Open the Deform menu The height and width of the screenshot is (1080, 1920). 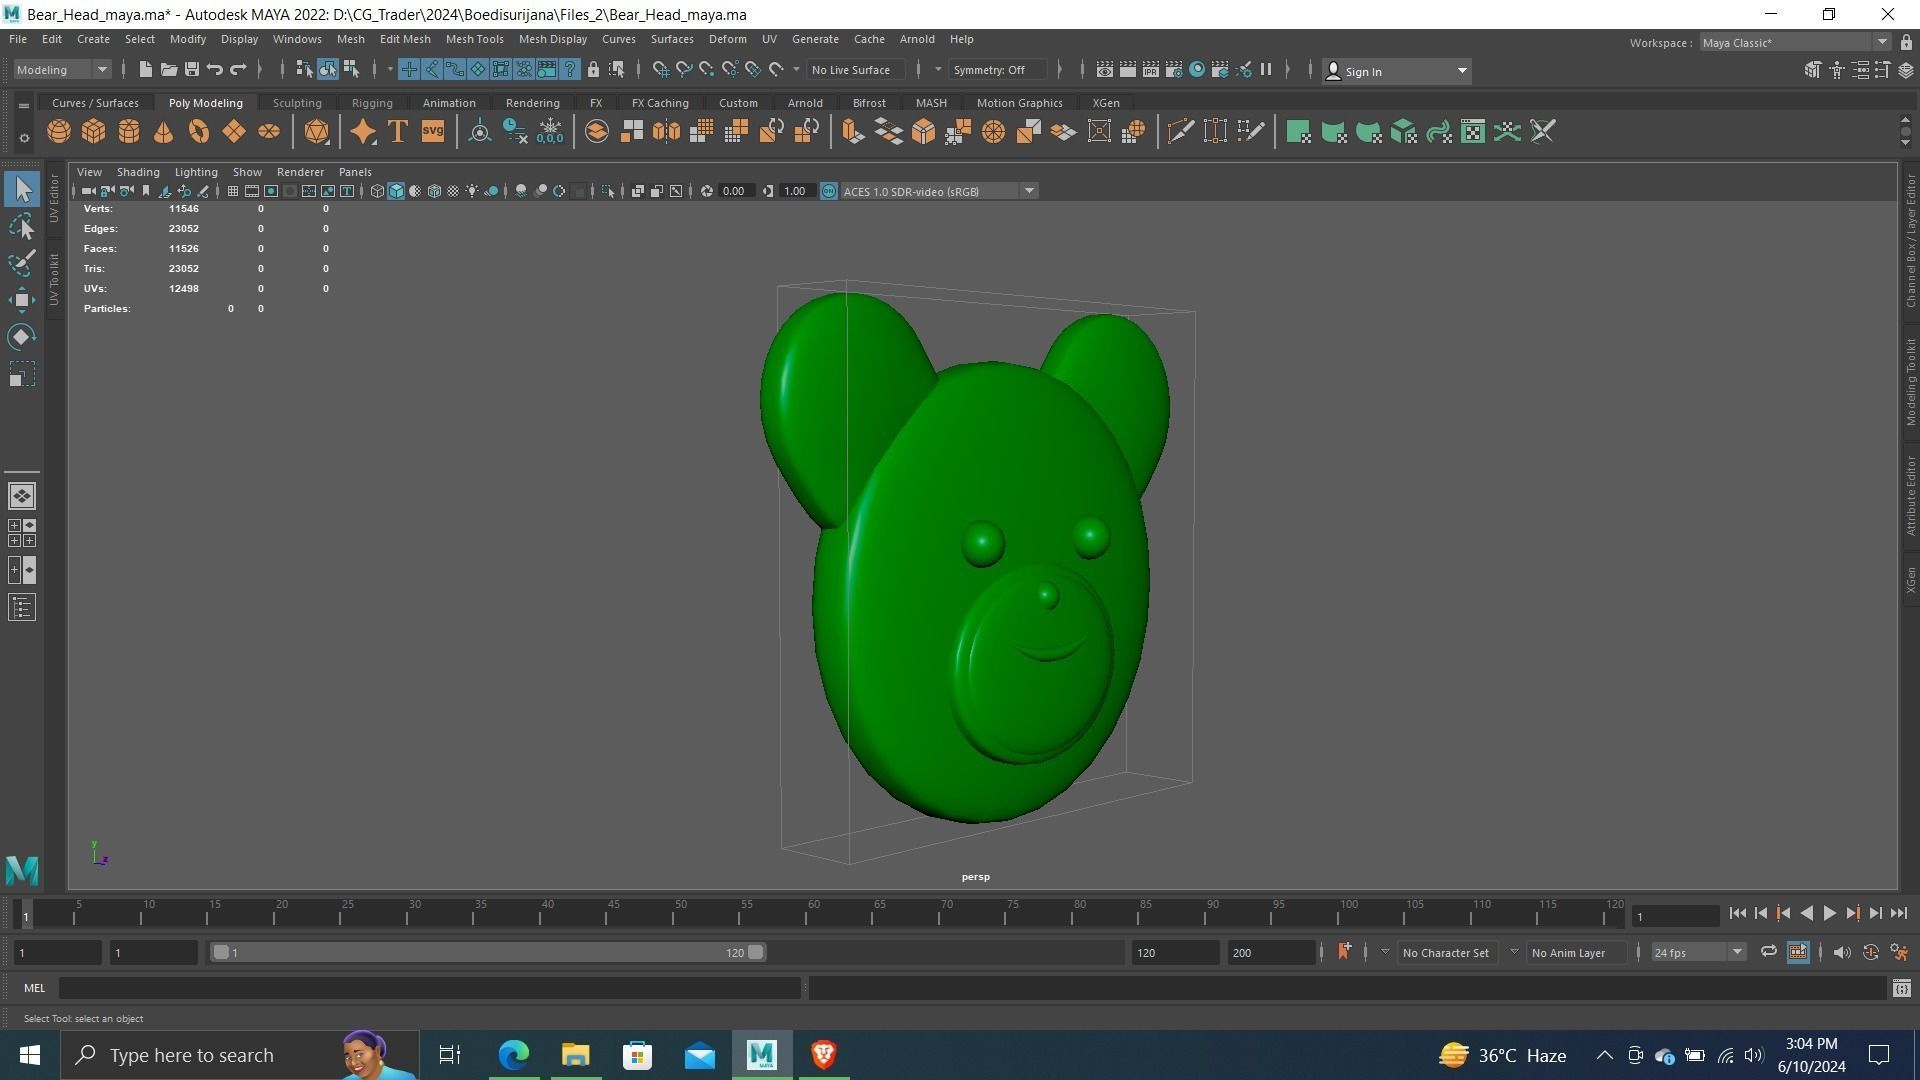tap(727, 39)
